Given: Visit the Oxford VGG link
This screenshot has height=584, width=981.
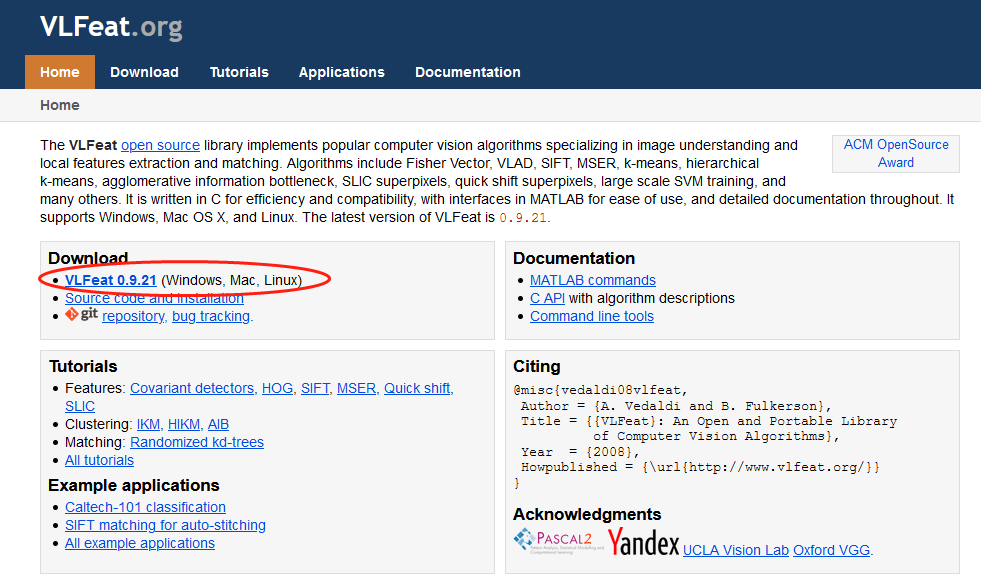Looking at the screenshot, I should pos(831,551).
